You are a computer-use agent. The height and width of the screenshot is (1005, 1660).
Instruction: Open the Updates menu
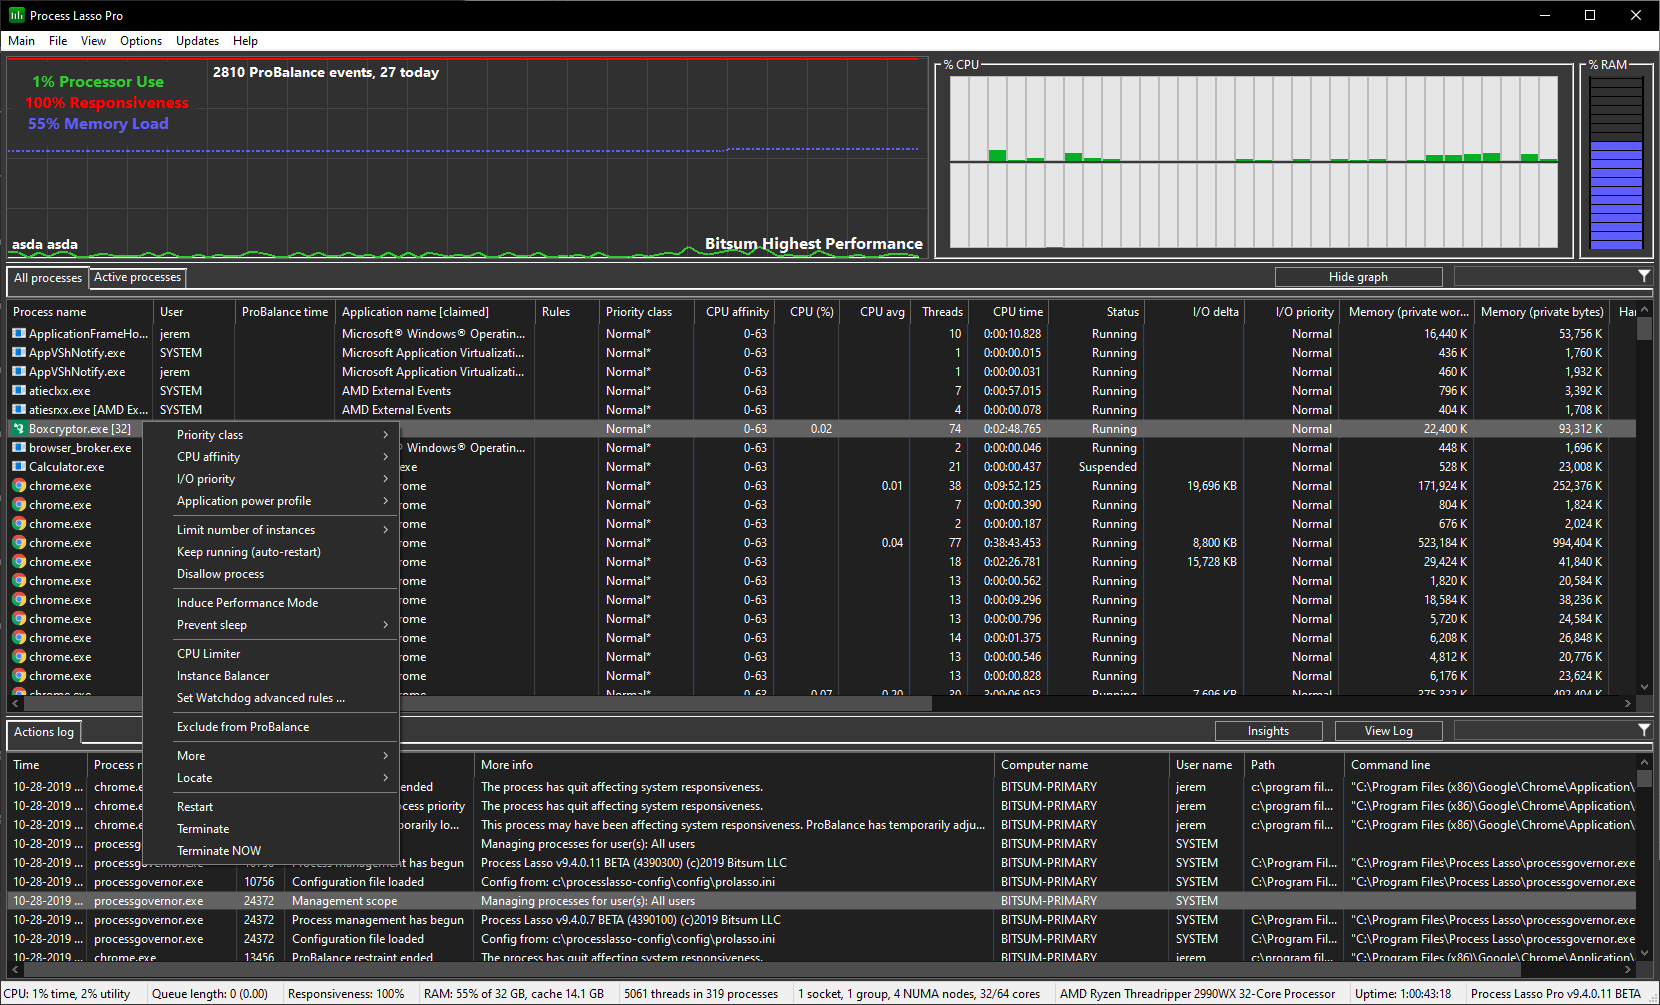pyautogui.click(x=197, y=41)
